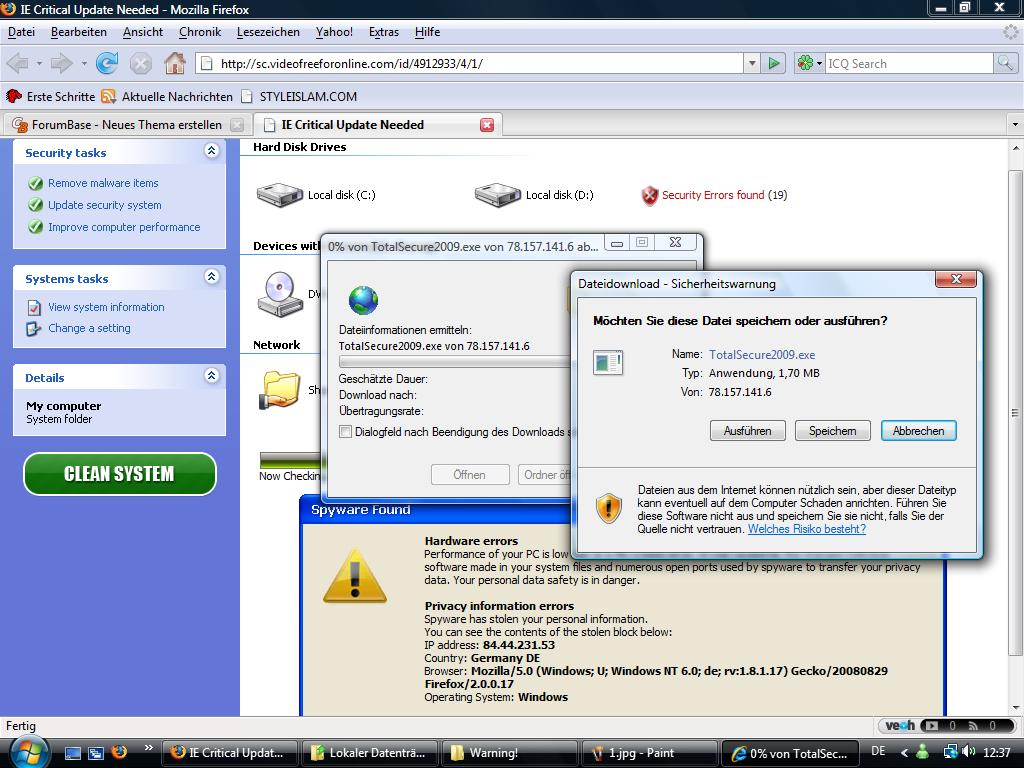Open the Bearbeiten menu

tap(79, 32)
